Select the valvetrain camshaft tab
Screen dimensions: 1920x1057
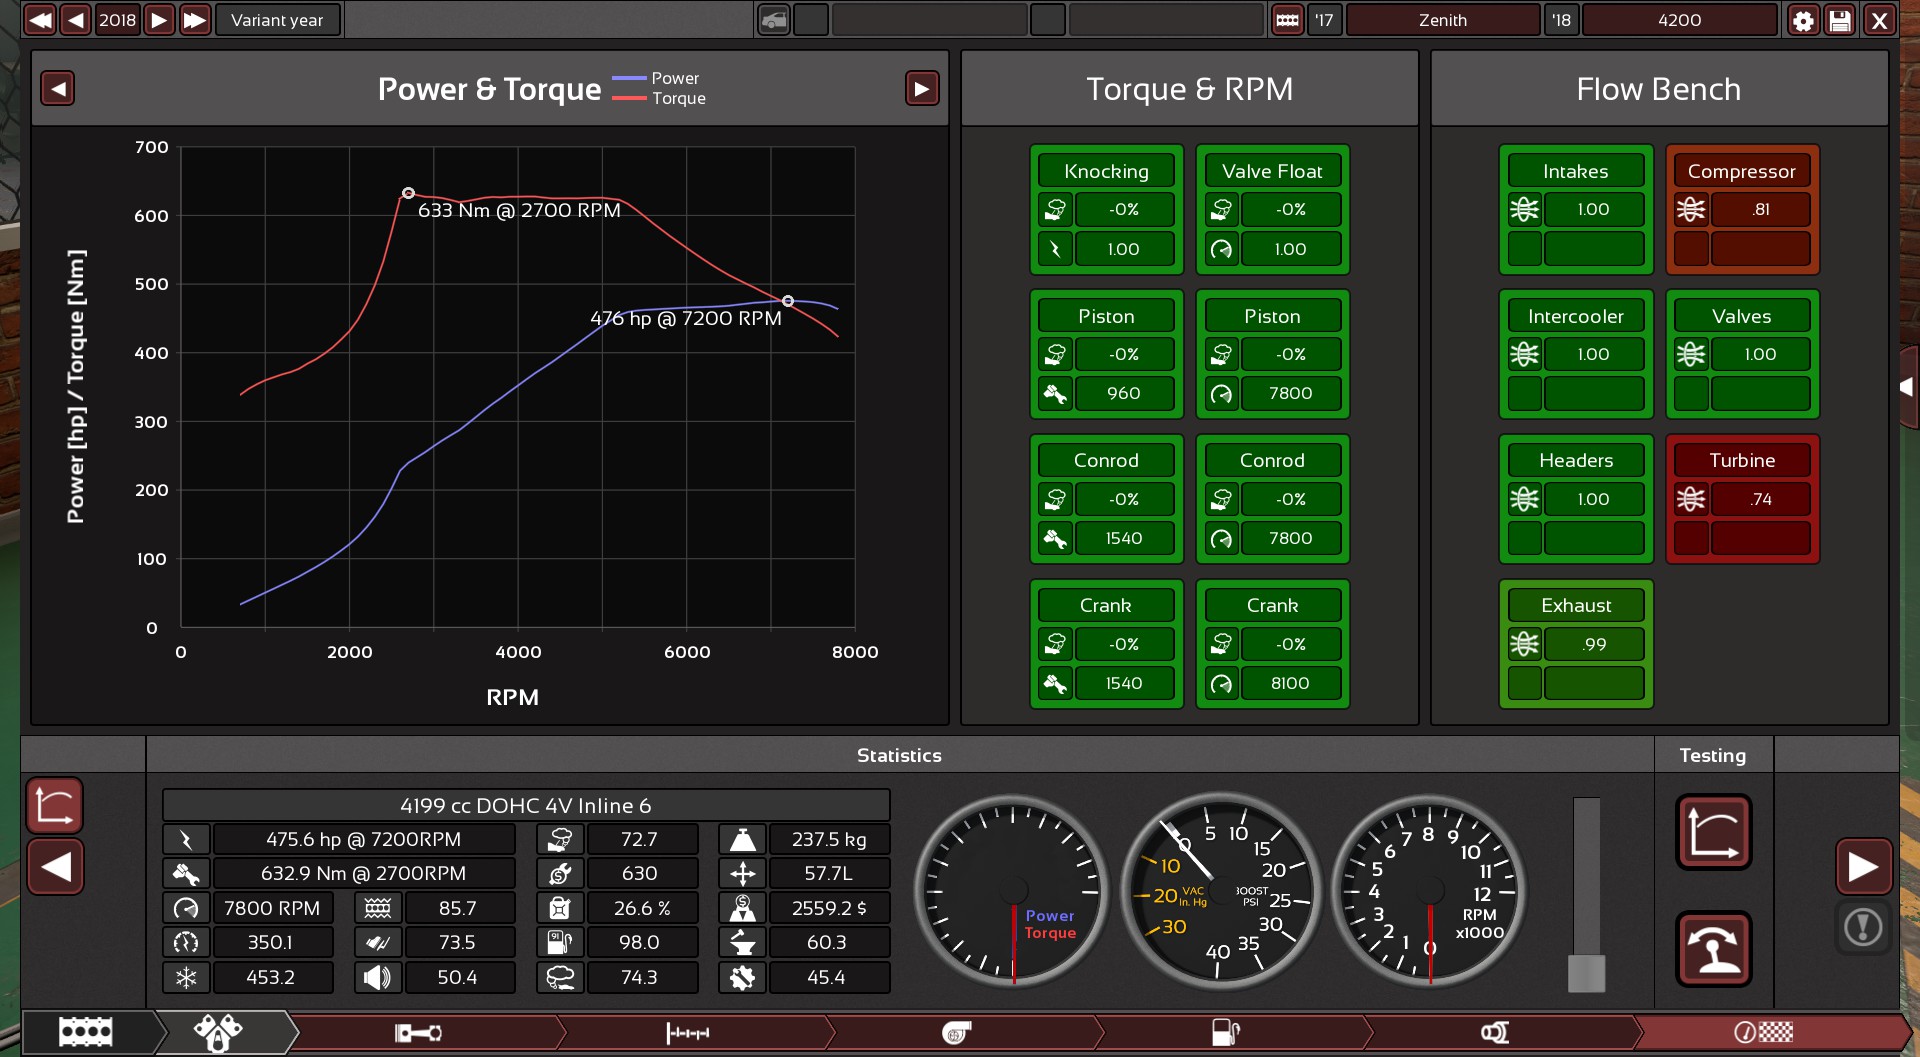coord(688,1032)
